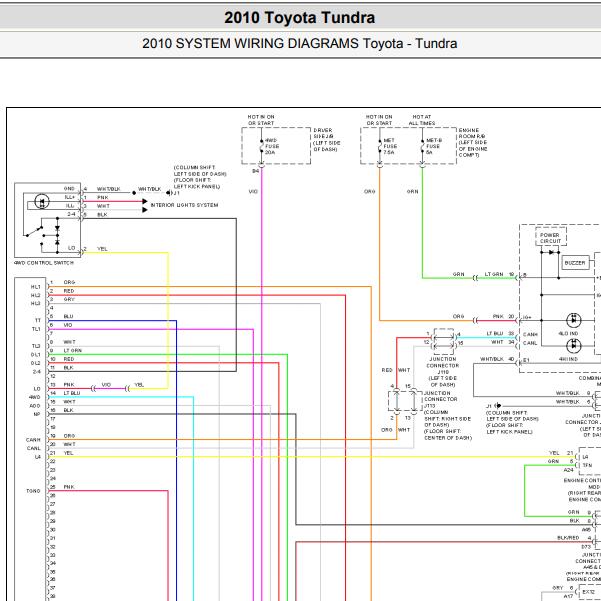Click the illumination LED symbol in 4WD control switch
Screen dimensions: 601x601
(42, 201)
